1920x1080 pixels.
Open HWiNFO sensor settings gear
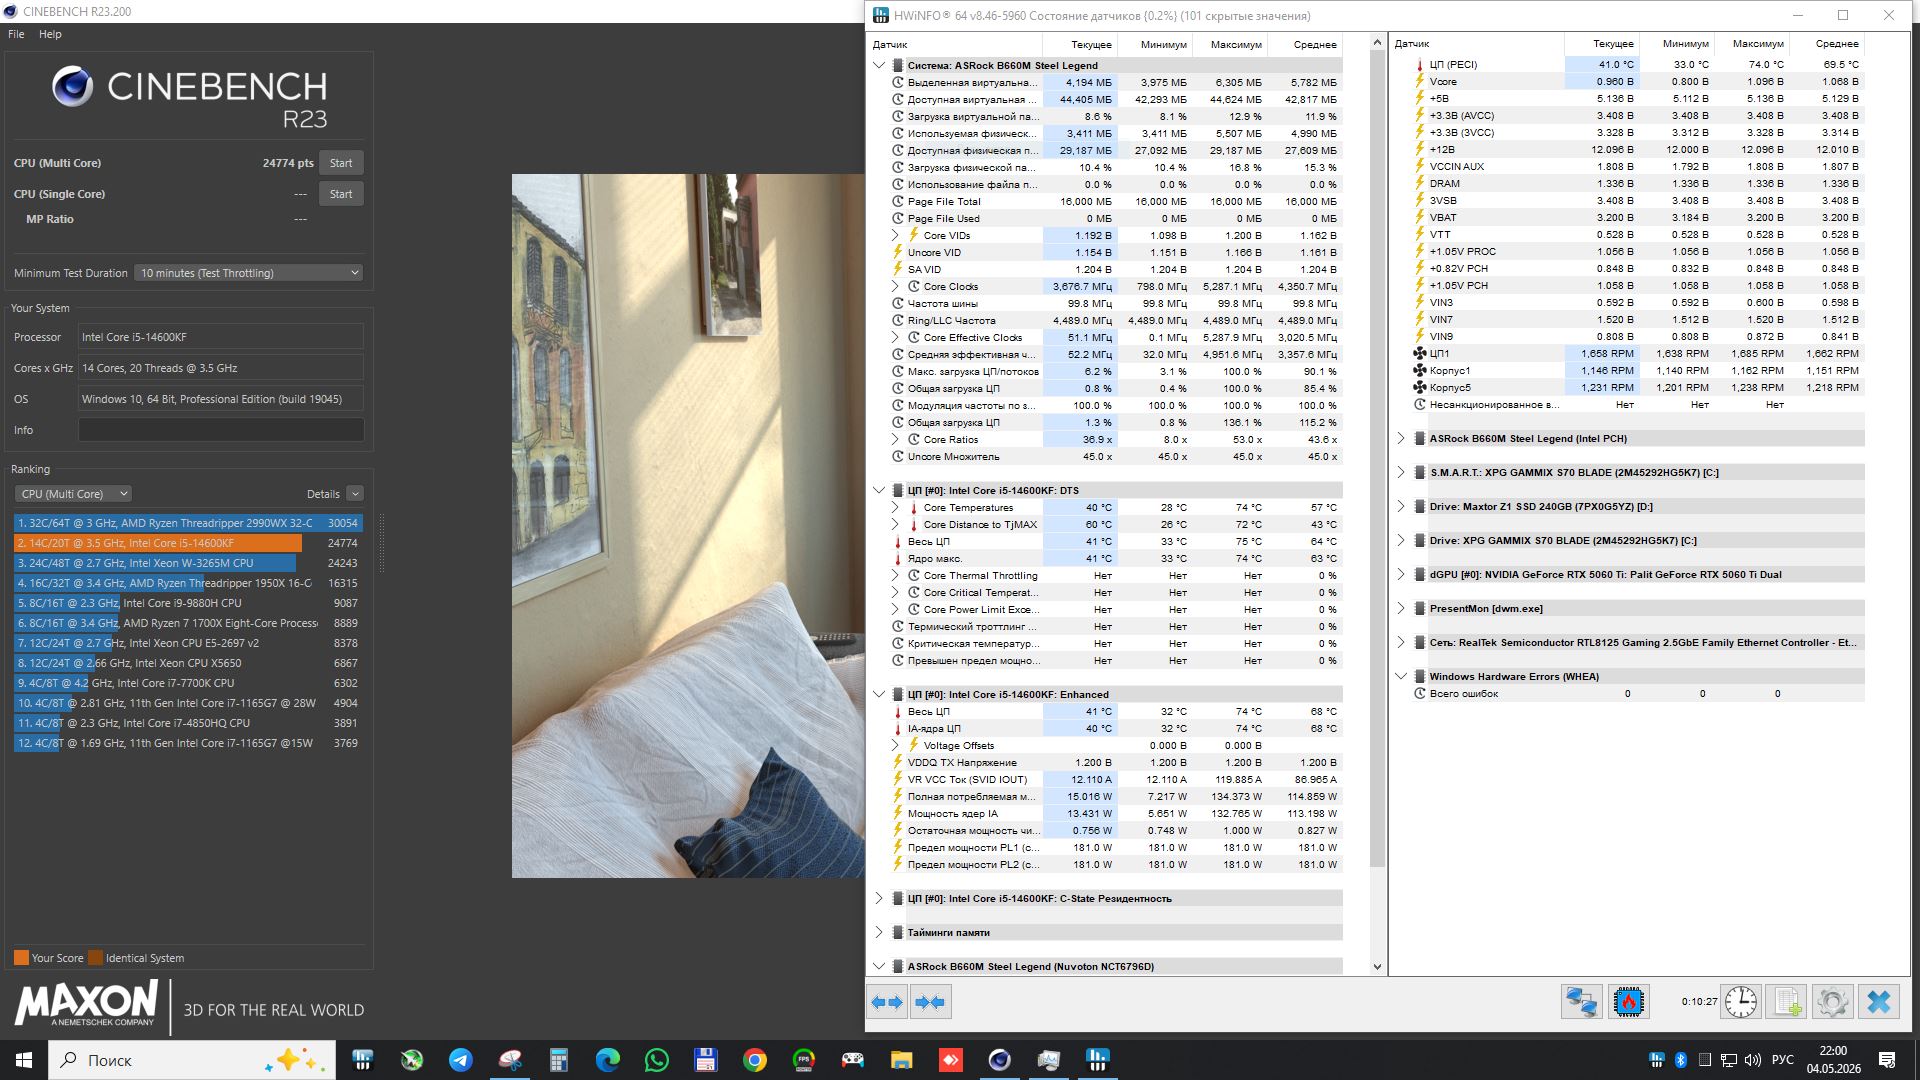point(1832,1002)
